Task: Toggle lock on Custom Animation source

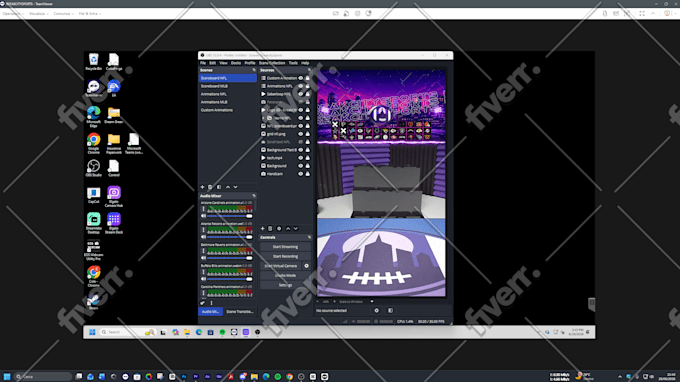Action: pyautogui.click(x=307, y=78)
